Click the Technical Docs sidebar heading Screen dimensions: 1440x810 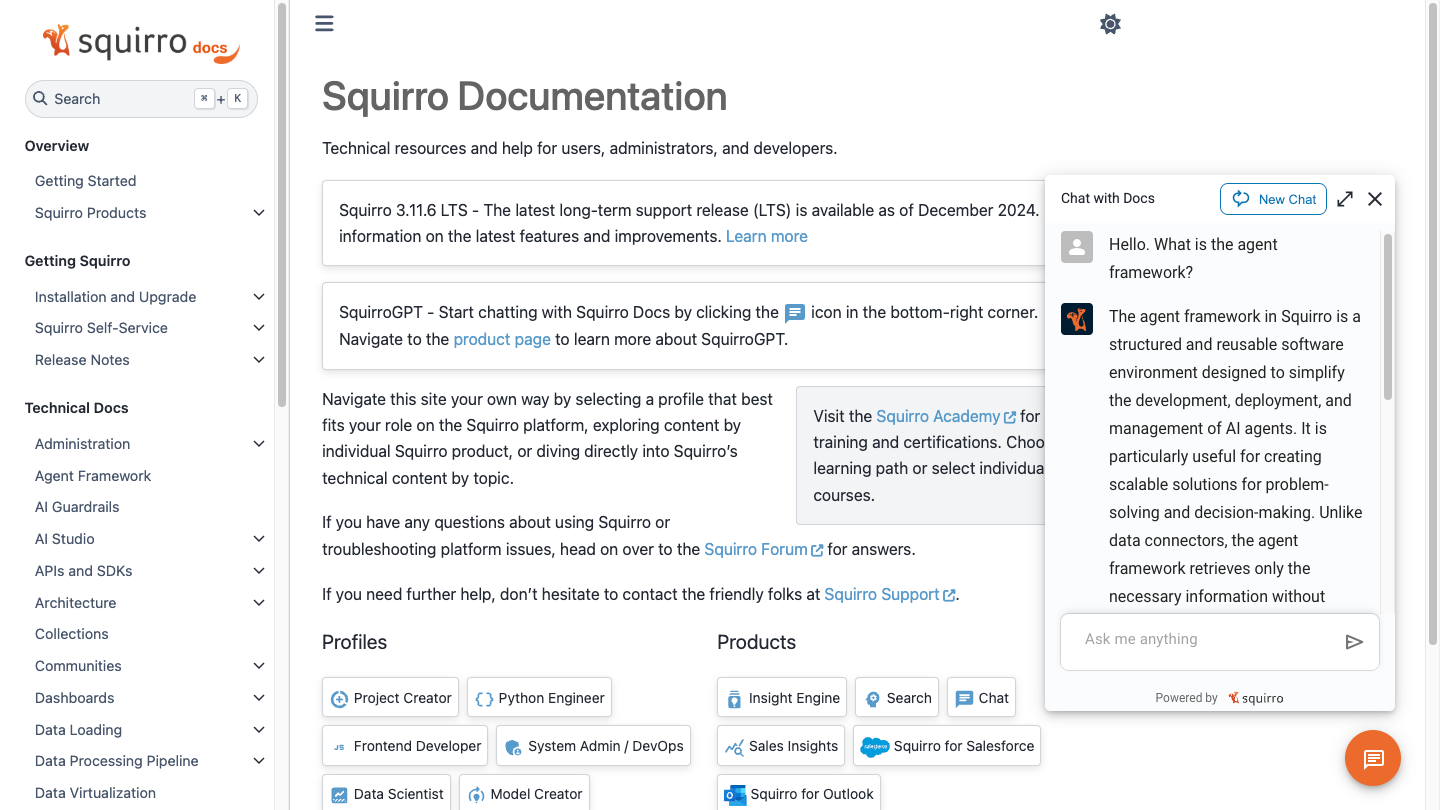tap(77, 408)
